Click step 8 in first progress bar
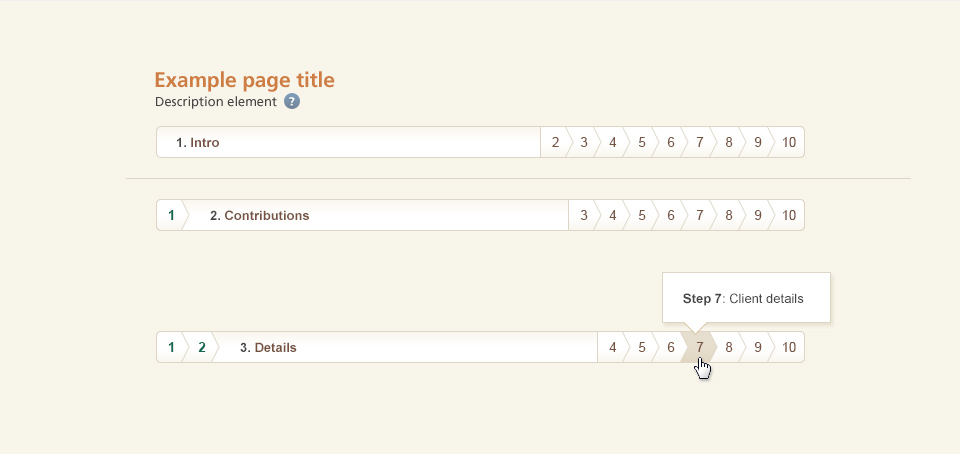The width and height of the screenshot is (960, 454). (729, 142)
